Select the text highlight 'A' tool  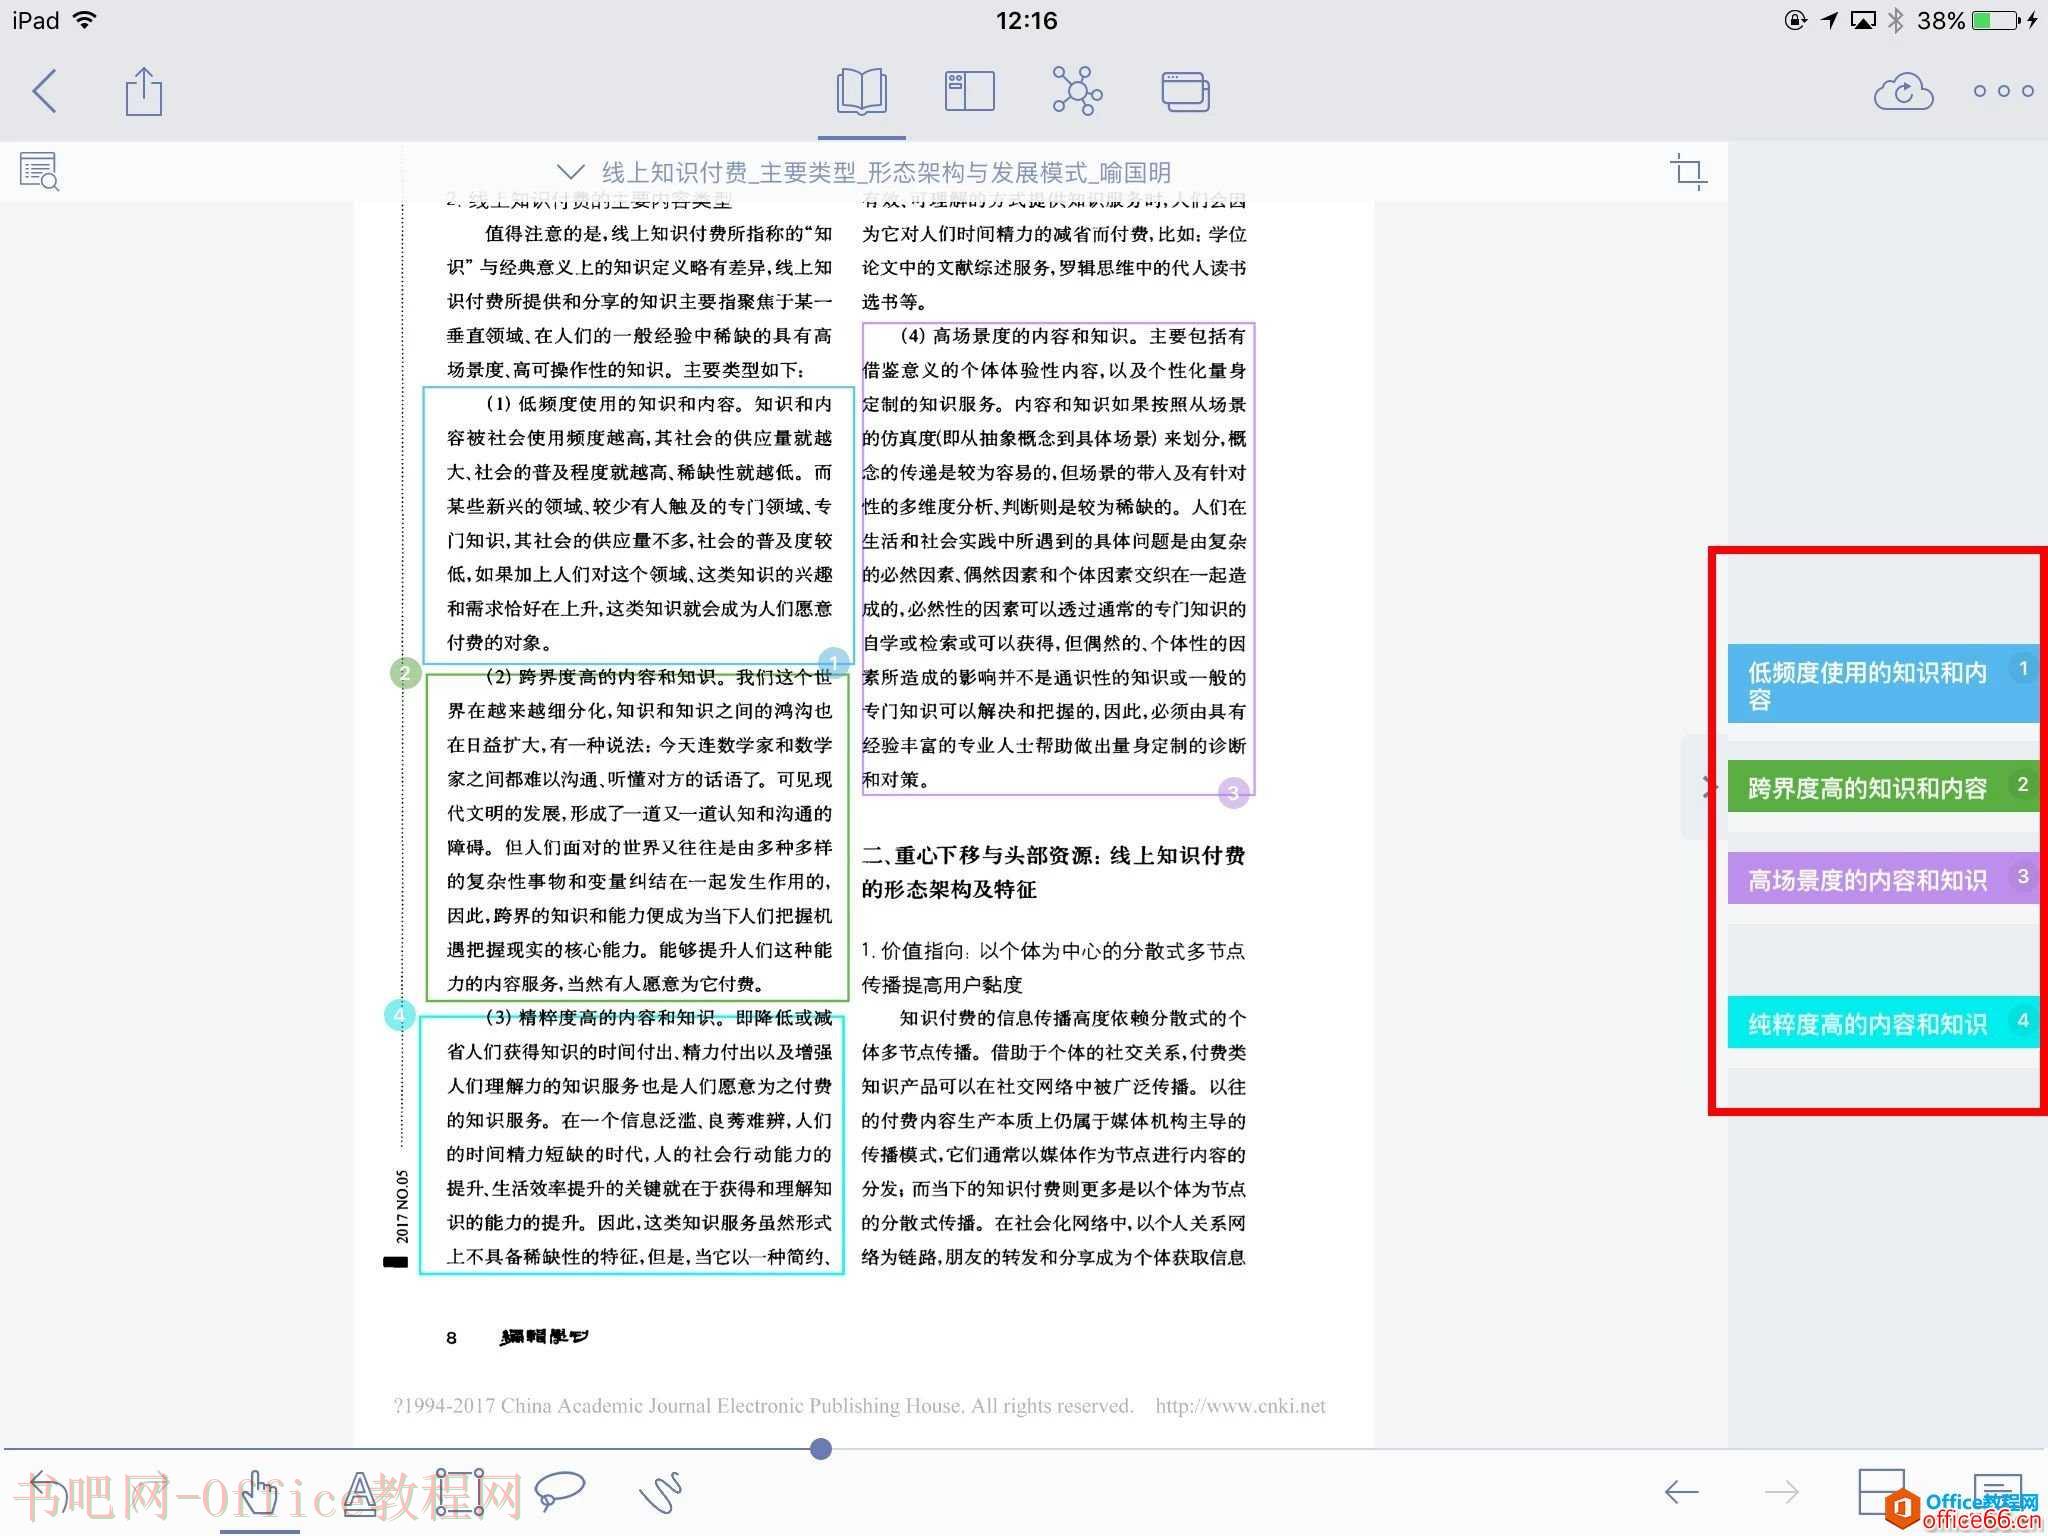[360, 1493]
